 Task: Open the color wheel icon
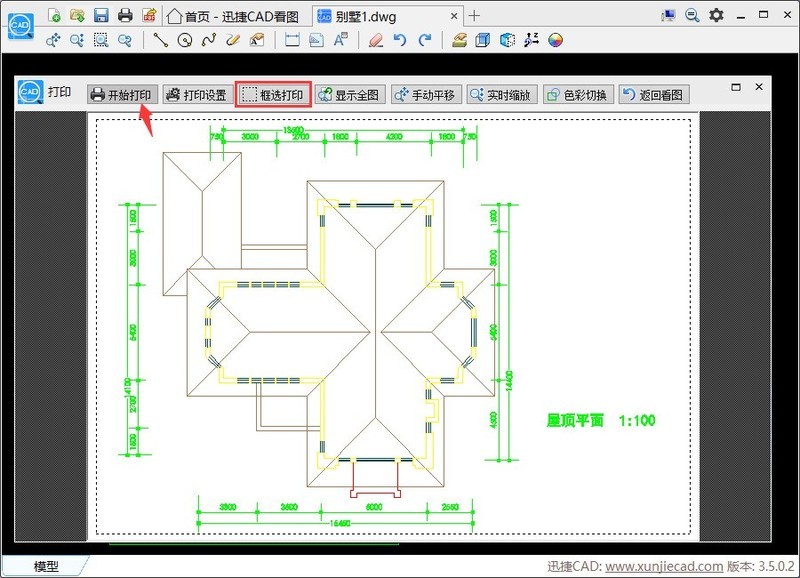click(x=556, y=40)
